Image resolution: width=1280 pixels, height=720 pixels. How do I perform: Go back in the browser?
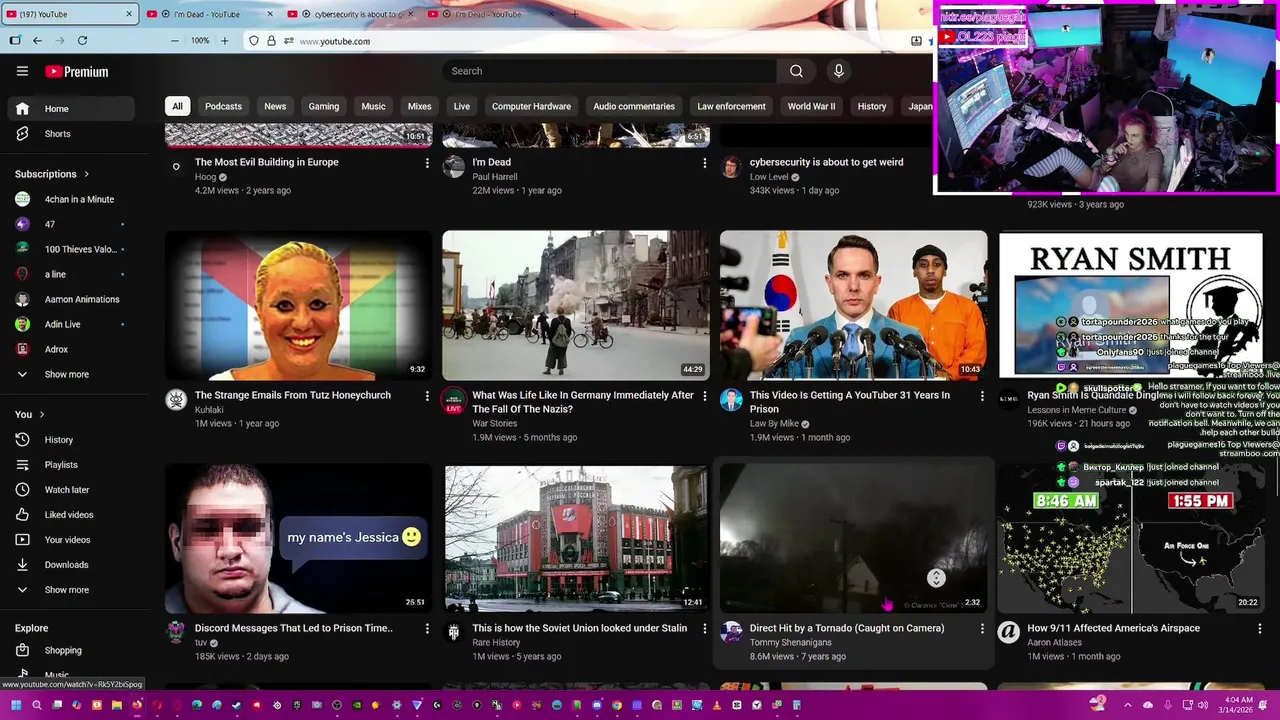(37, 40)
